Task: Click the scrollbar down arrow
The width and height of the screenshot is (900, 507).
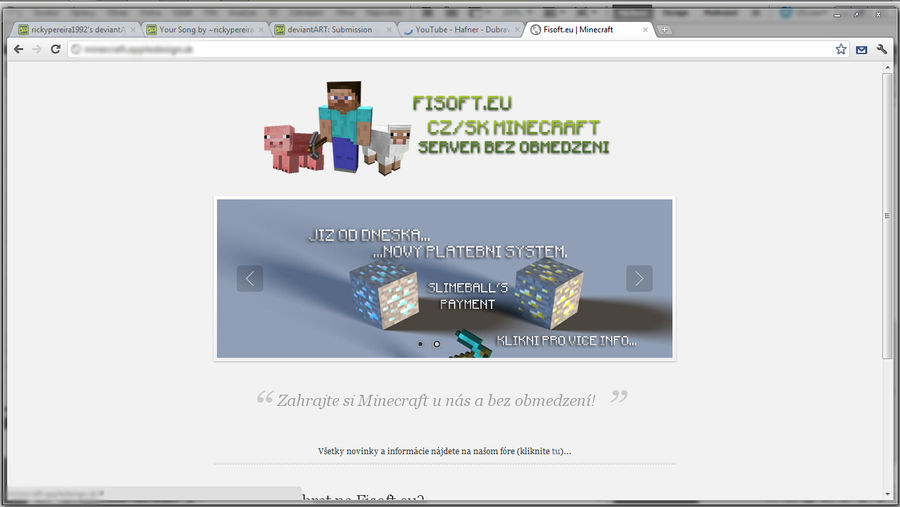Action: click(x=887, y=494)
